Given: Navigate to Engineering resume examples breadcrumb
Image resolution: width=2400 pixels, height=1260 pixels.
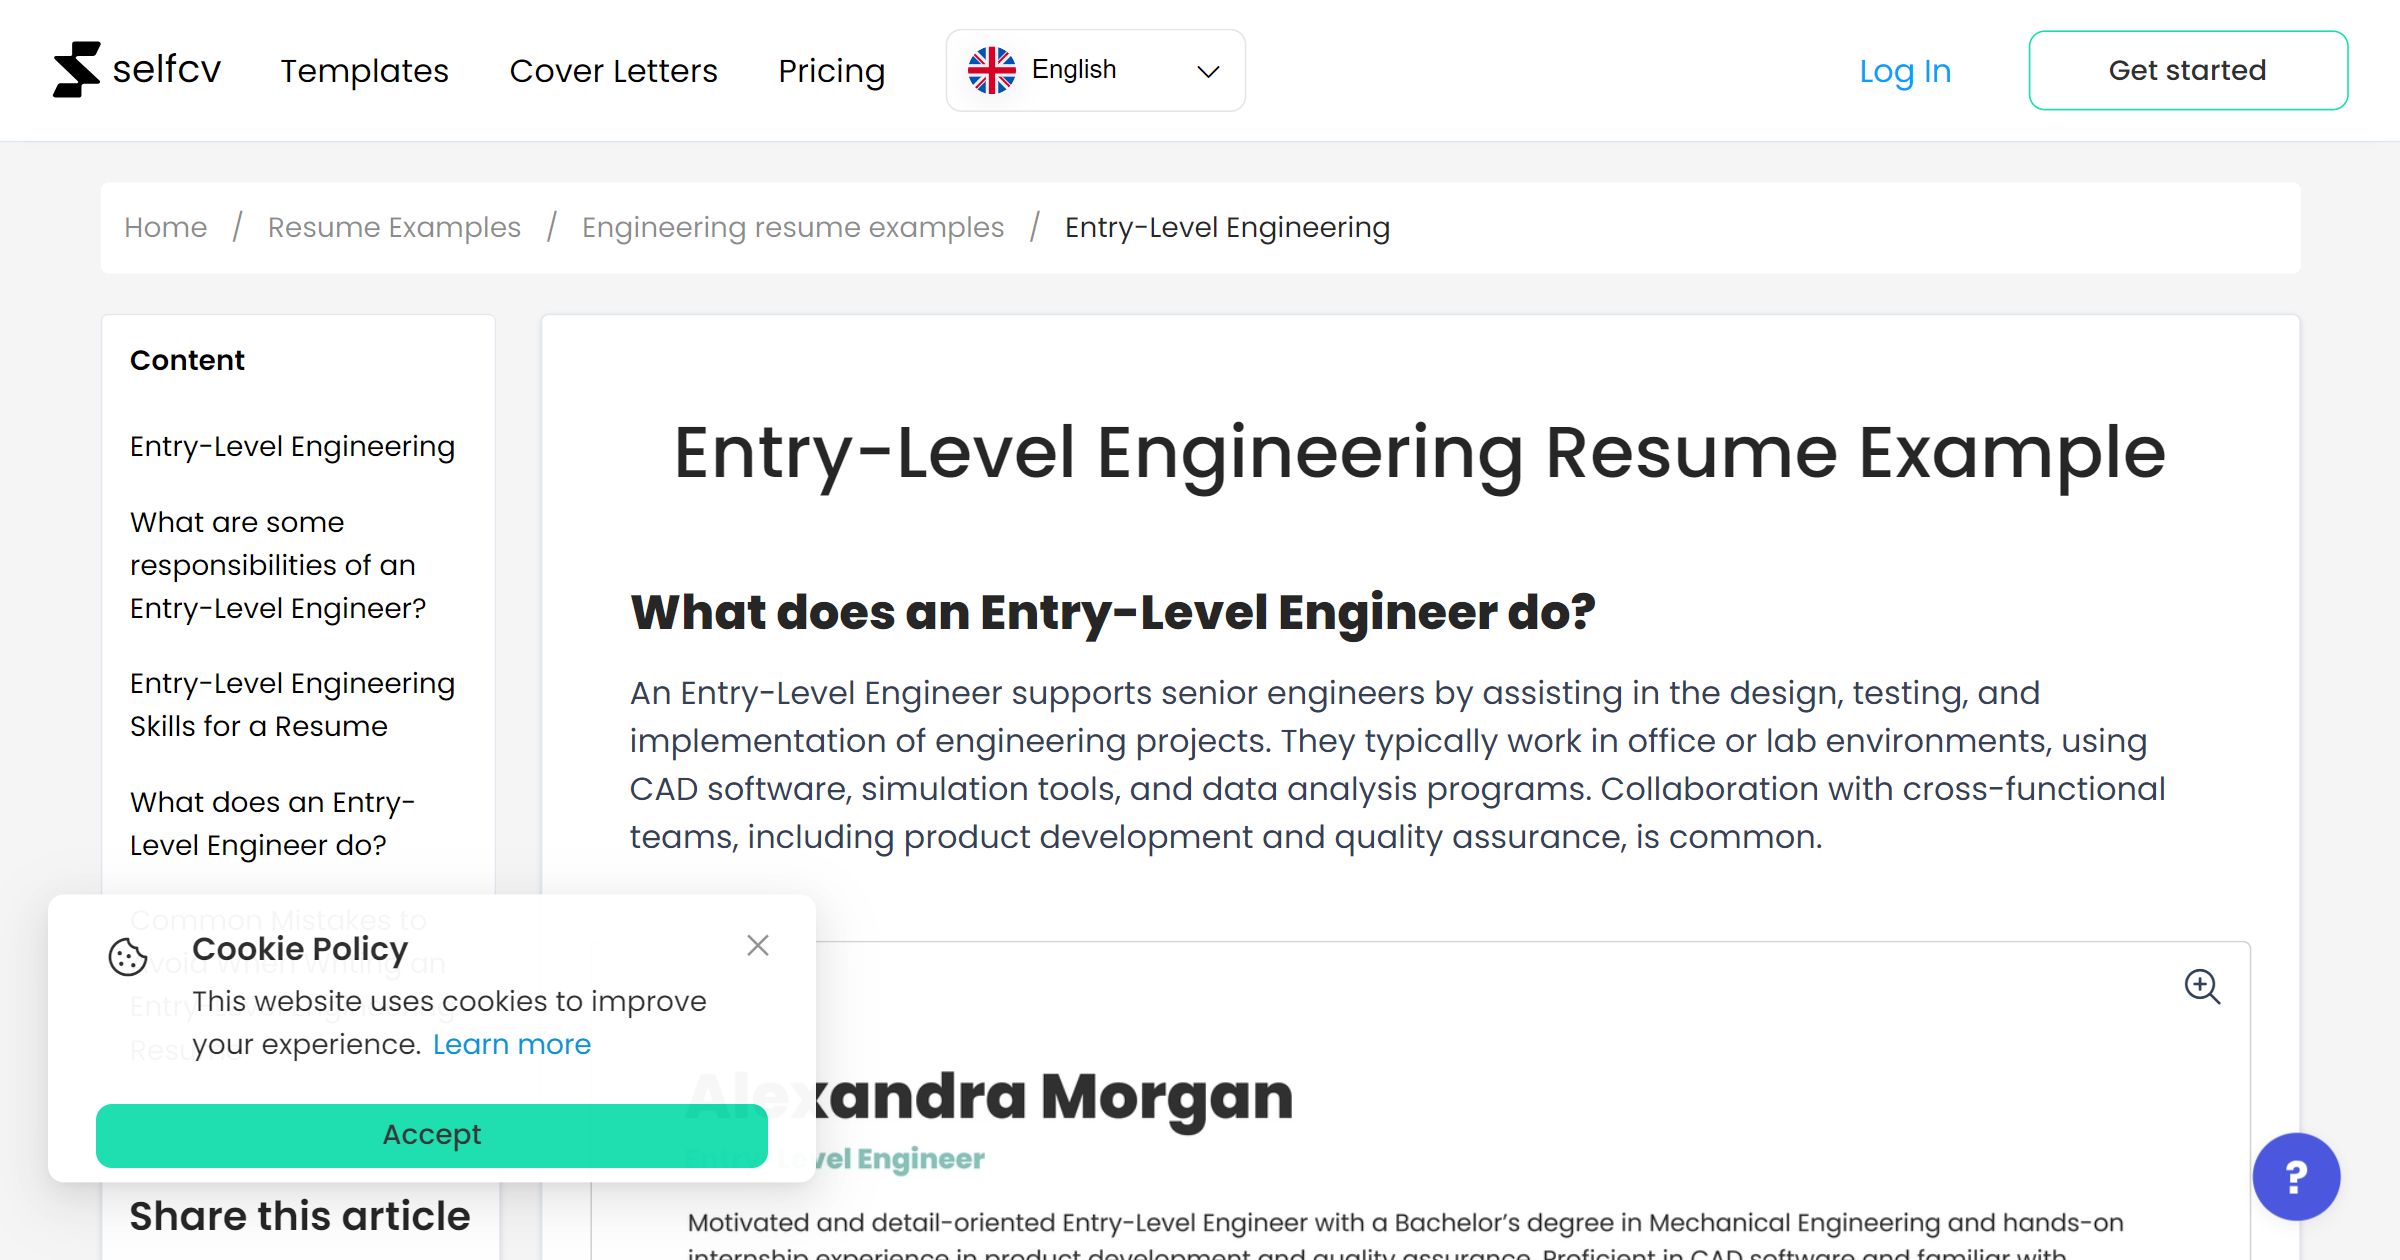Looking at the screenshot, I should click(792, 227).
